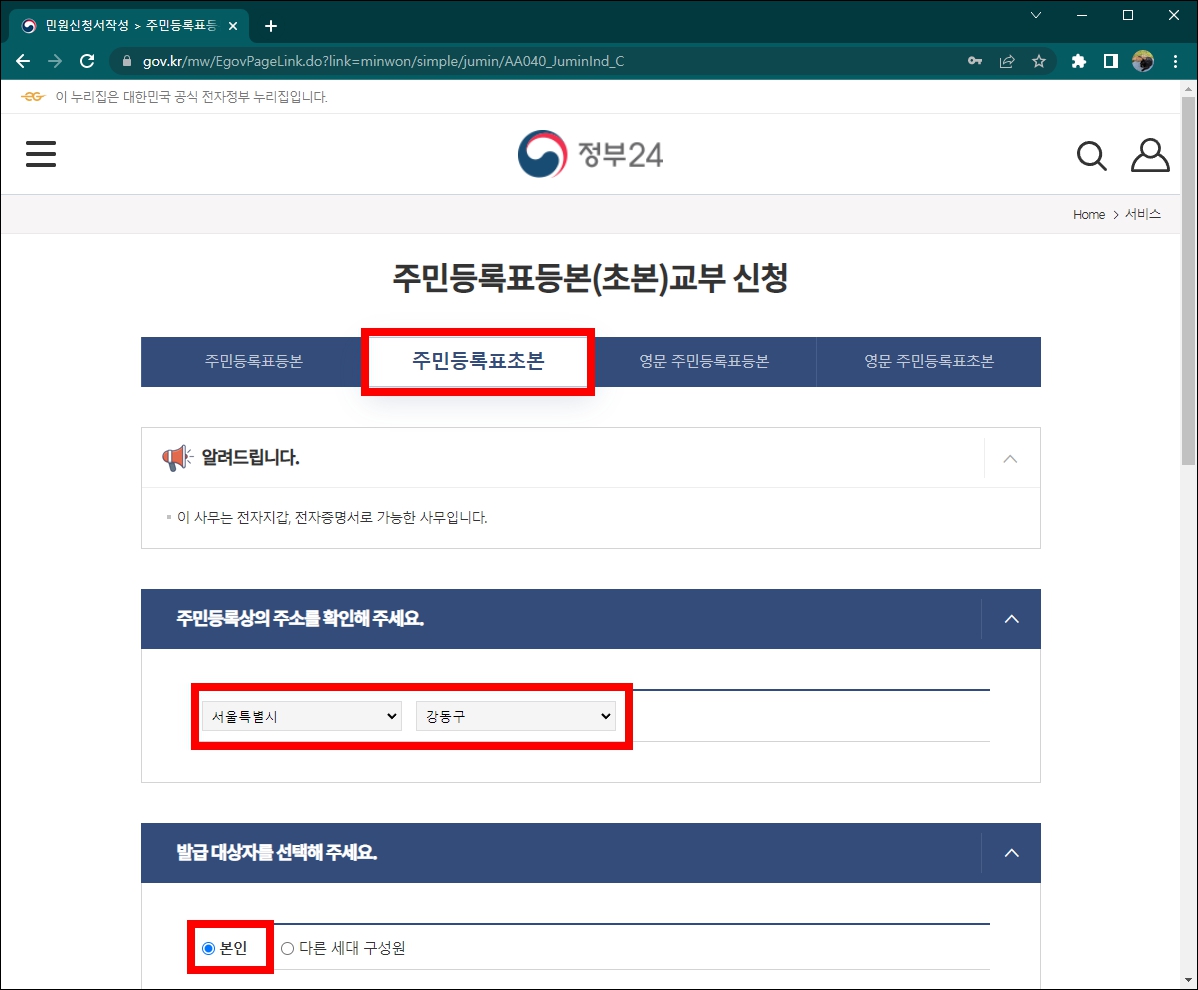The image size is (1198, 990).
Task: Reload the current page
Action: [86, 61]
